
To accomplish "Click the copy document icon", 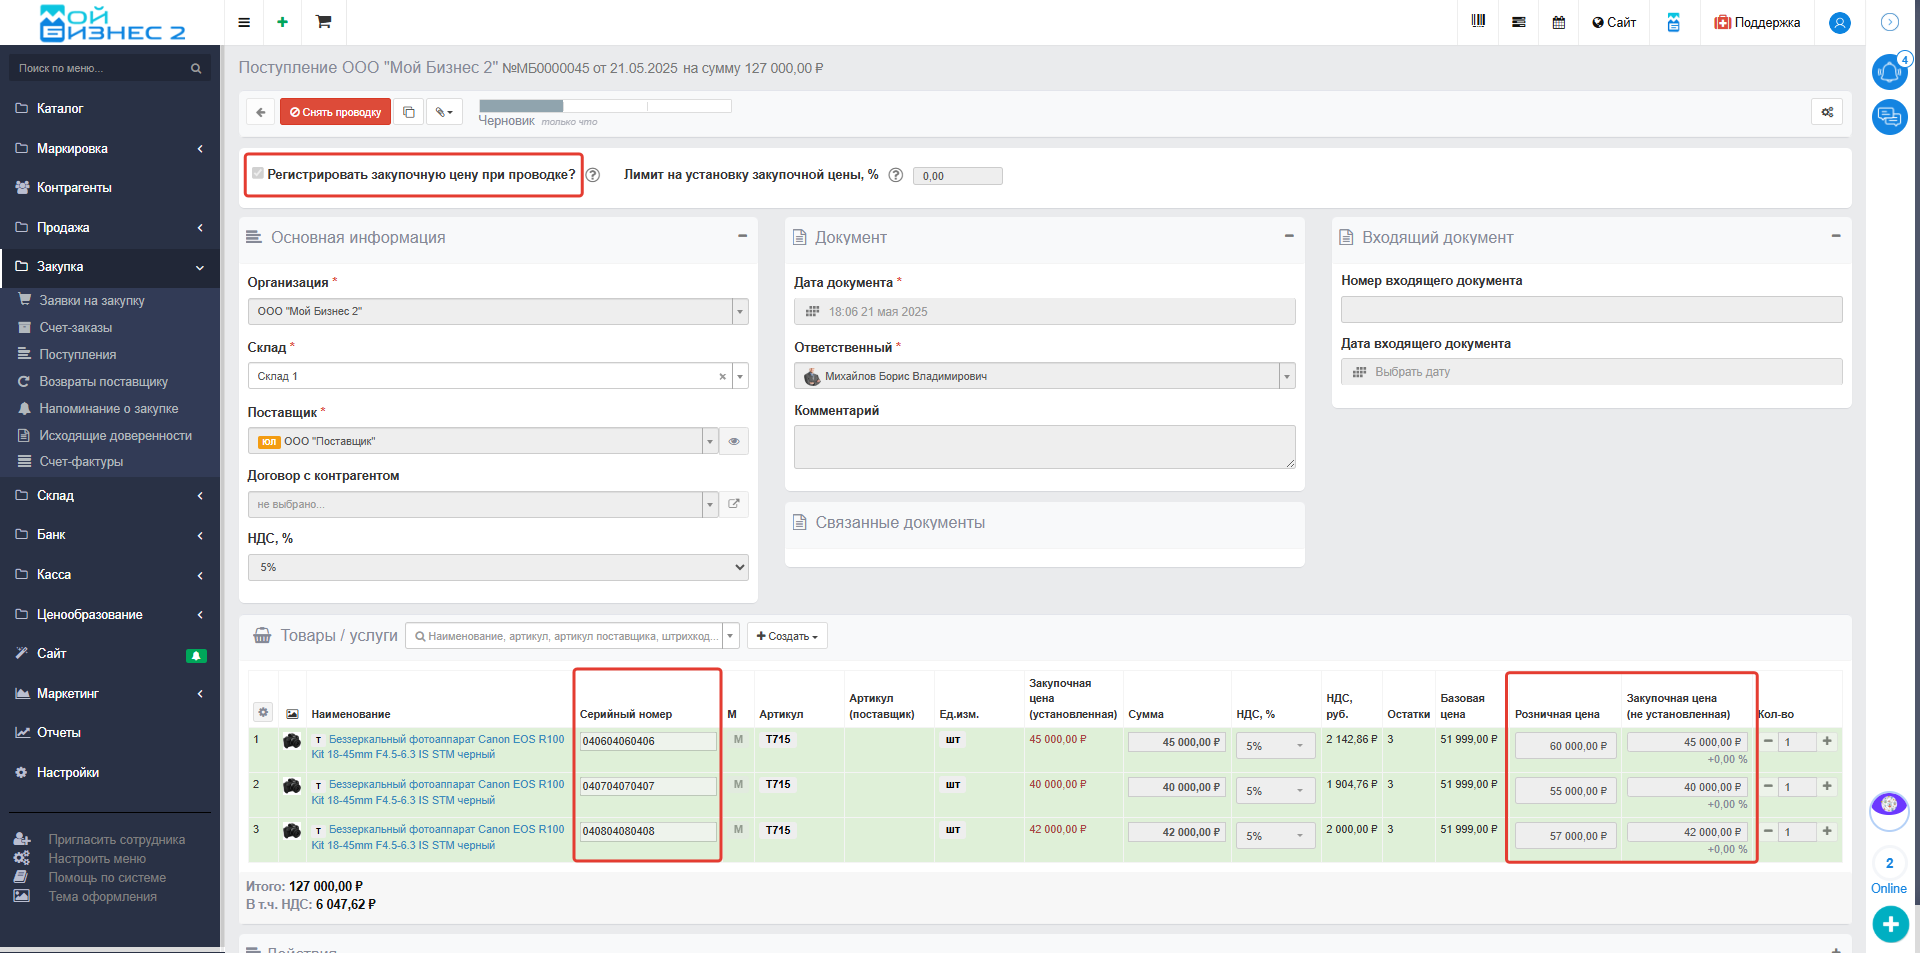I will (409, 112).
